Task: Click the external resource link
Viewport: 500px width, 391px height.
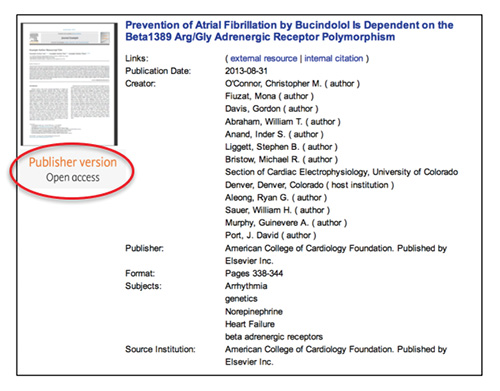Action: point(263,58)
